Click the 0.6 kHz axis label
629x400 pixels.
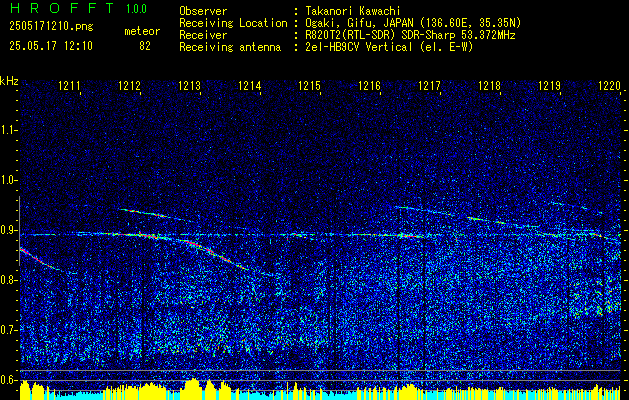click(8, 380)
